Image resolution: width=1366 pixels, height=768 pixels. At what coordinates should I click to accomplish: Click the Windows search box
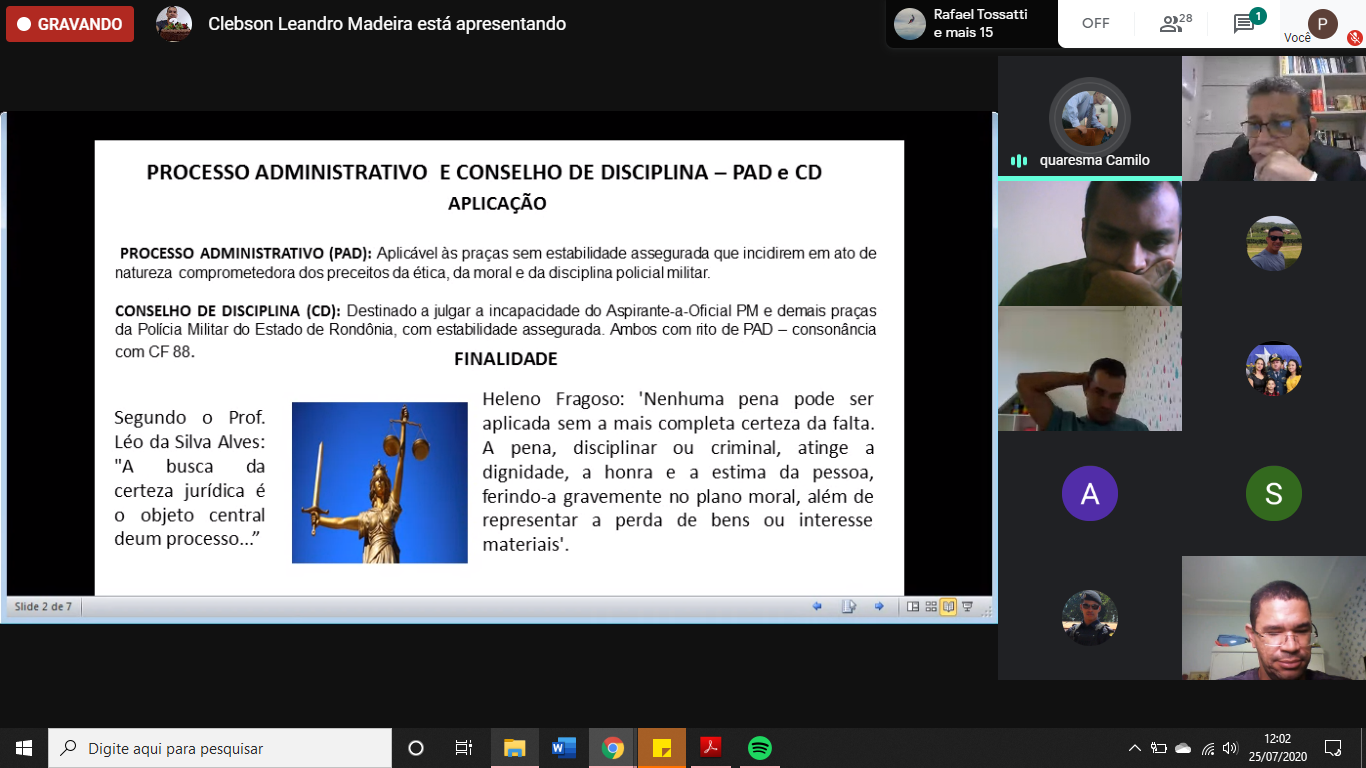tap(220, 748)
